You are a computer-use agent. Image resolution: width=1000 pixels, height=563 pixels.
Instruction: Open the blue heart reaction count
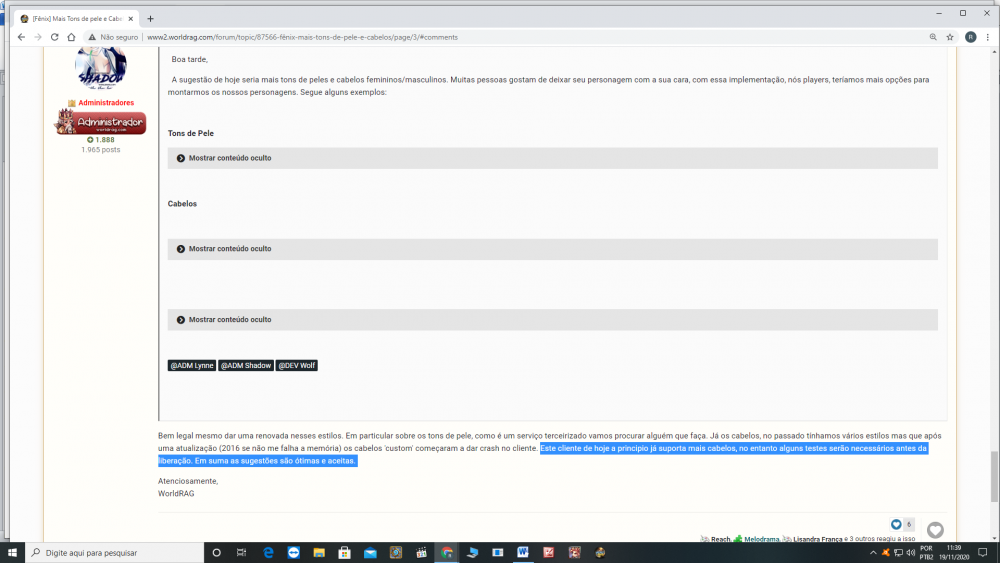pyautogui.click(x=902, y=524)
